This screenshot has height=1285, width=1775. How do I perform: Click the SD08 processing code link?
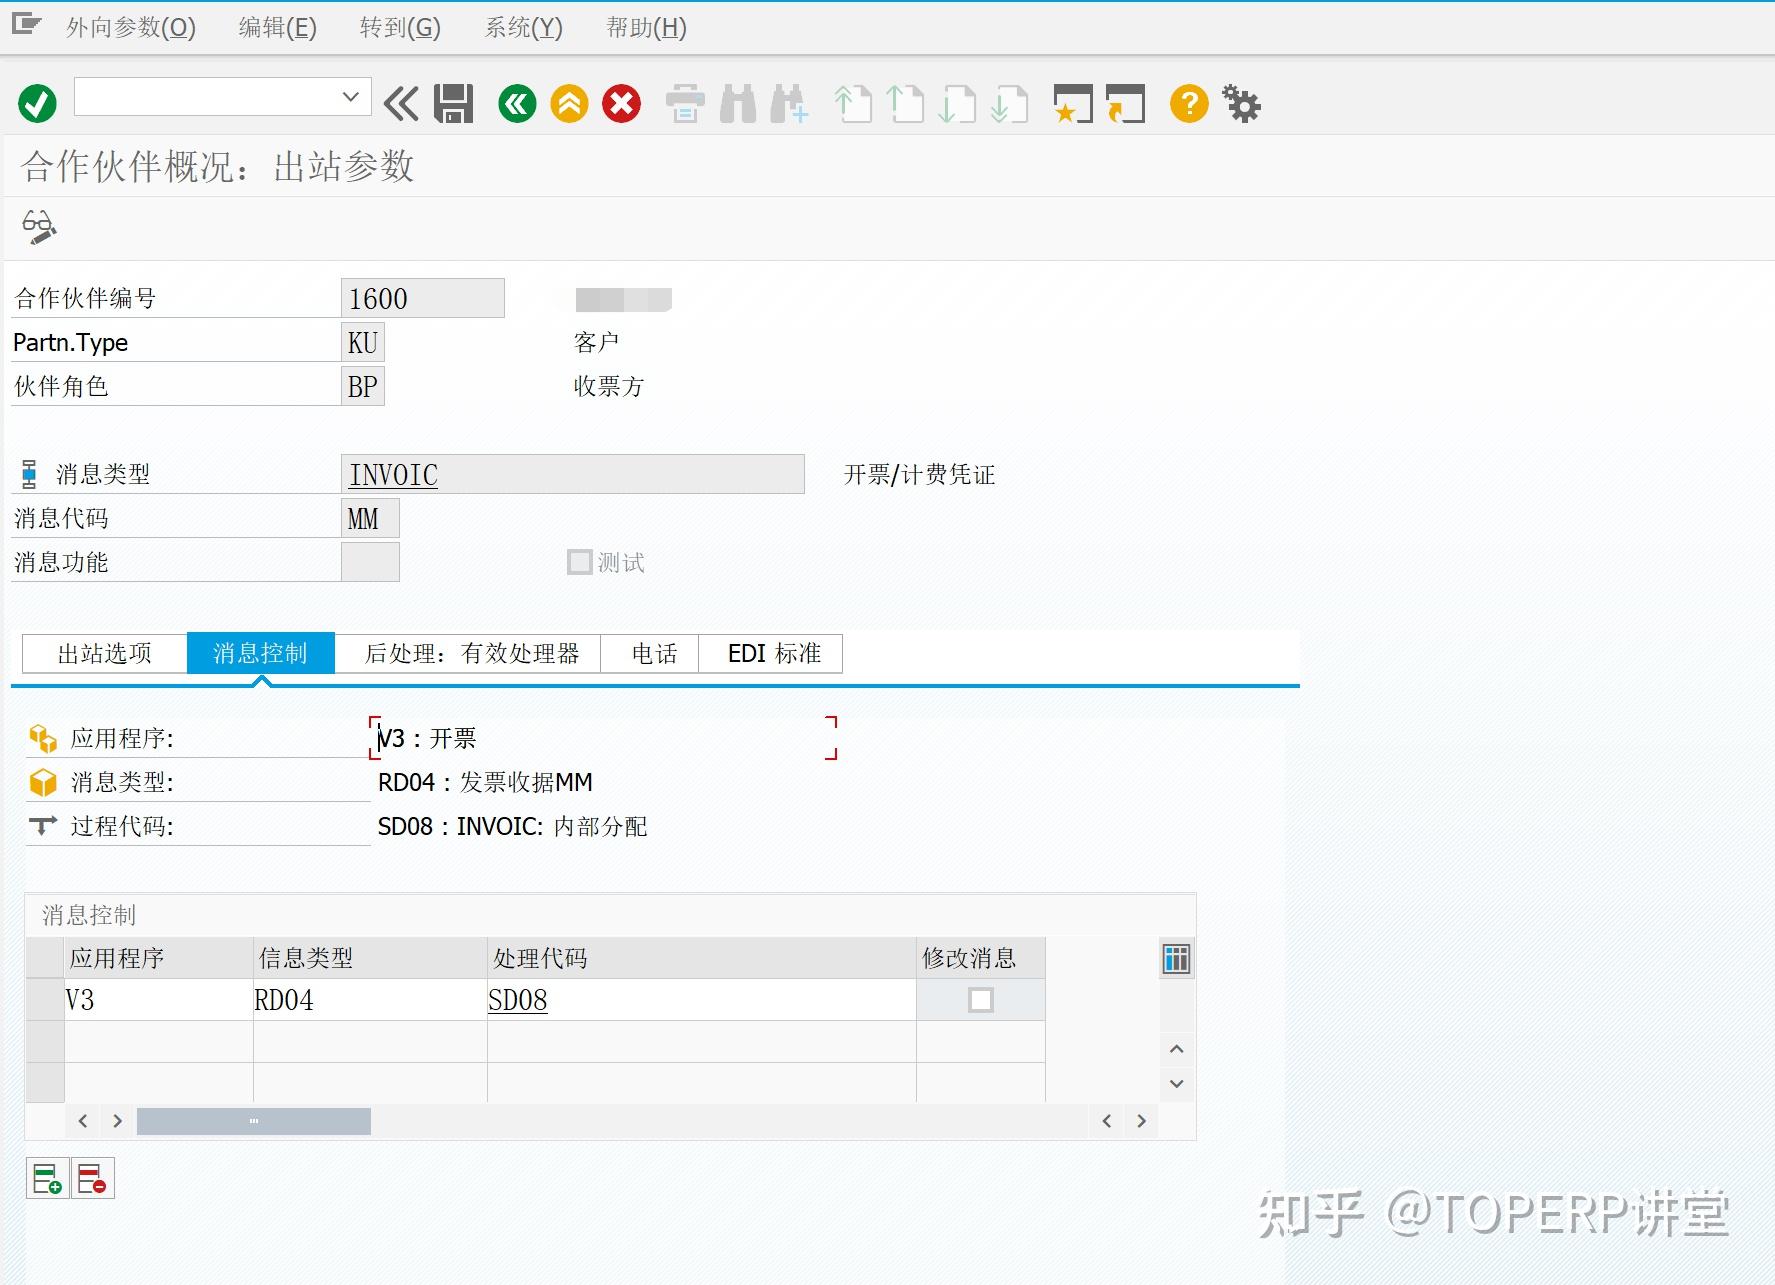point(517,999)
